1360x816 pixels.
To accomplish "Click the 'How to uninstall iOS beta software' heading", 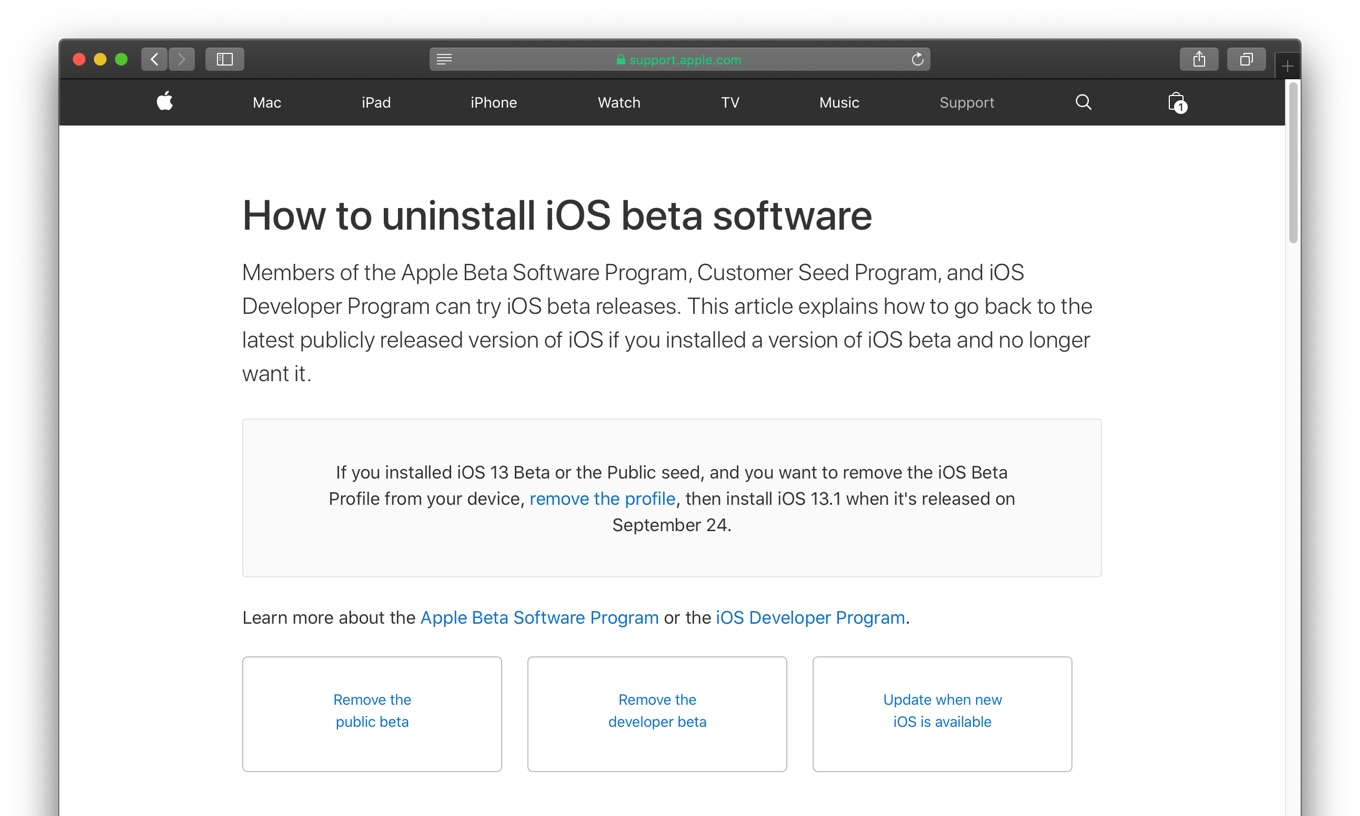I will coord(557,215).
